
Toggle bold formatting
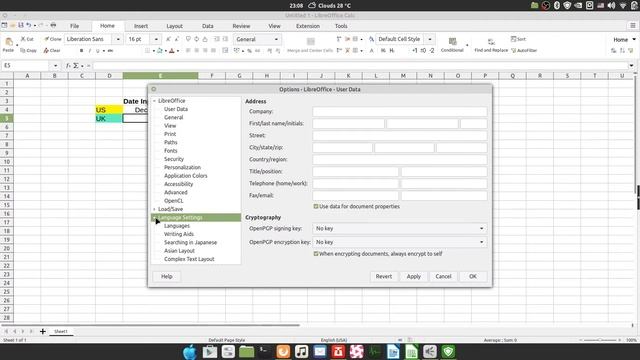click(x=81, y=51)
